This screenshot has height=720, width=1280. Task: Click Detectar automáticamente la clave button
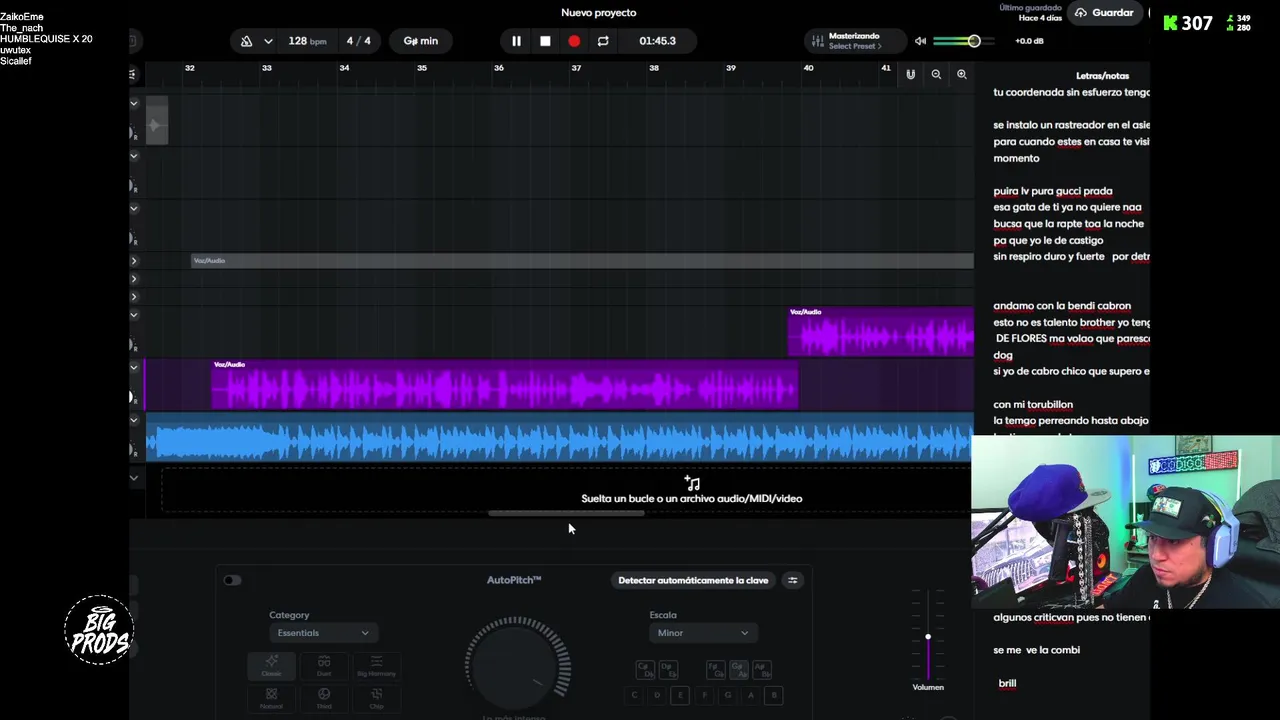click(x=693, y=580)
